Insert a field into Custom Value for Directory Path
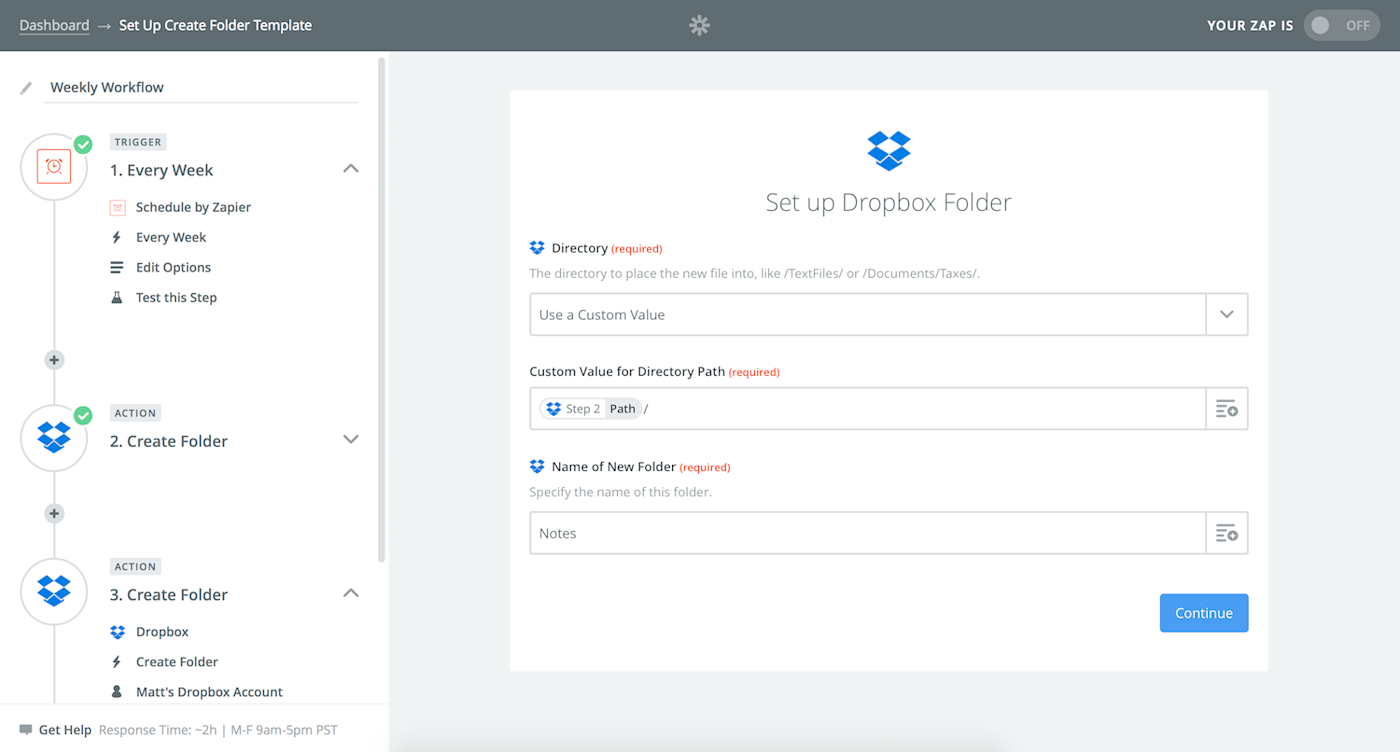Image resolution: width=1400 pixels, height=752 pixels. tap(1226, 408)
